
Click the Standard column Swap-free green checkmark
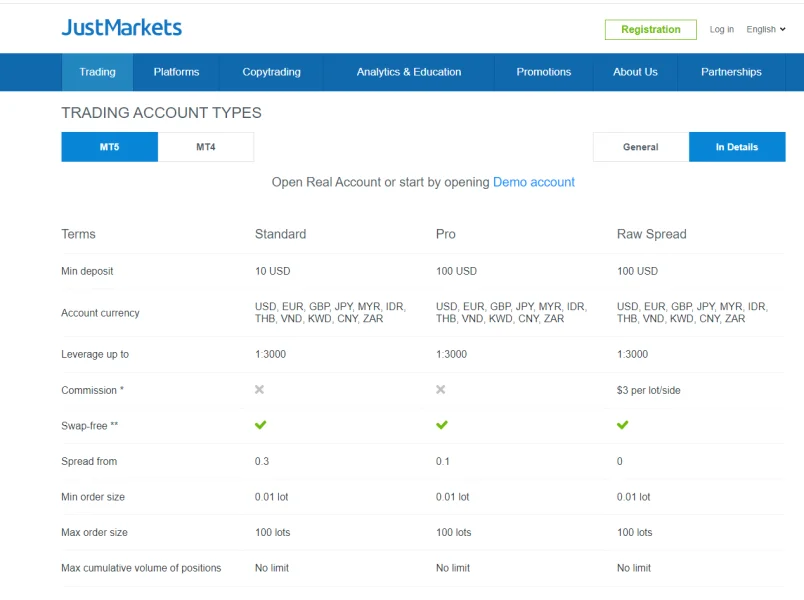point(261,425)
